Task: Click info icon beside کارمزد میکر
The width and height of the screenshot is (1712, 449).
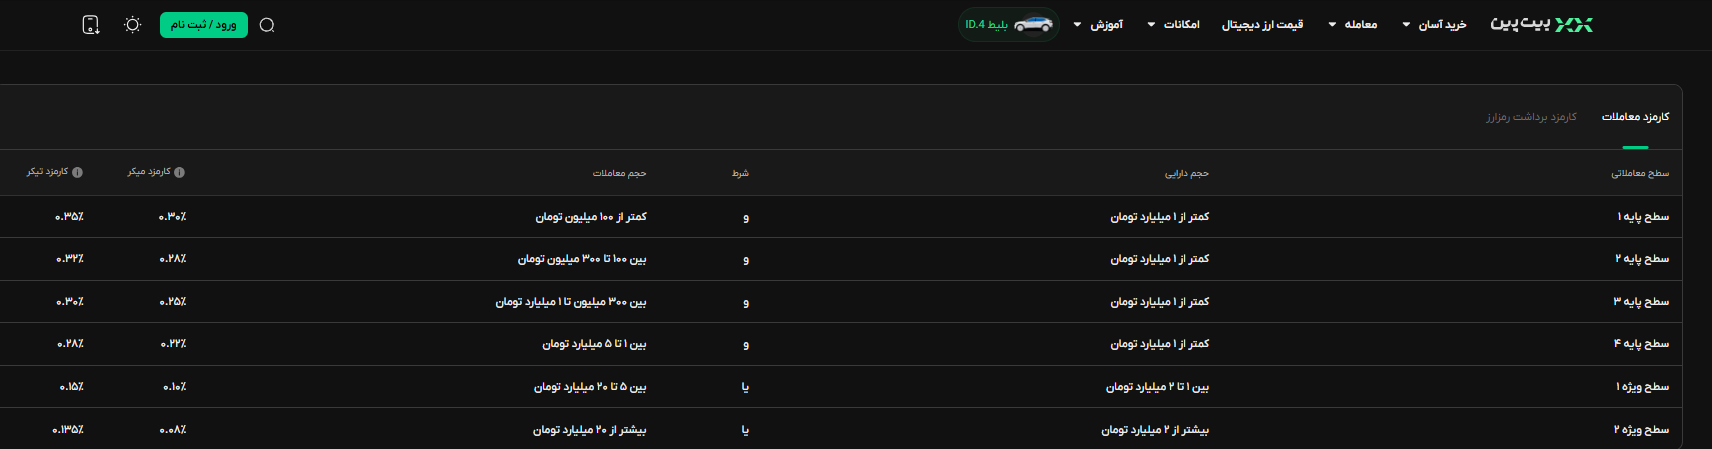Action: 180,172
